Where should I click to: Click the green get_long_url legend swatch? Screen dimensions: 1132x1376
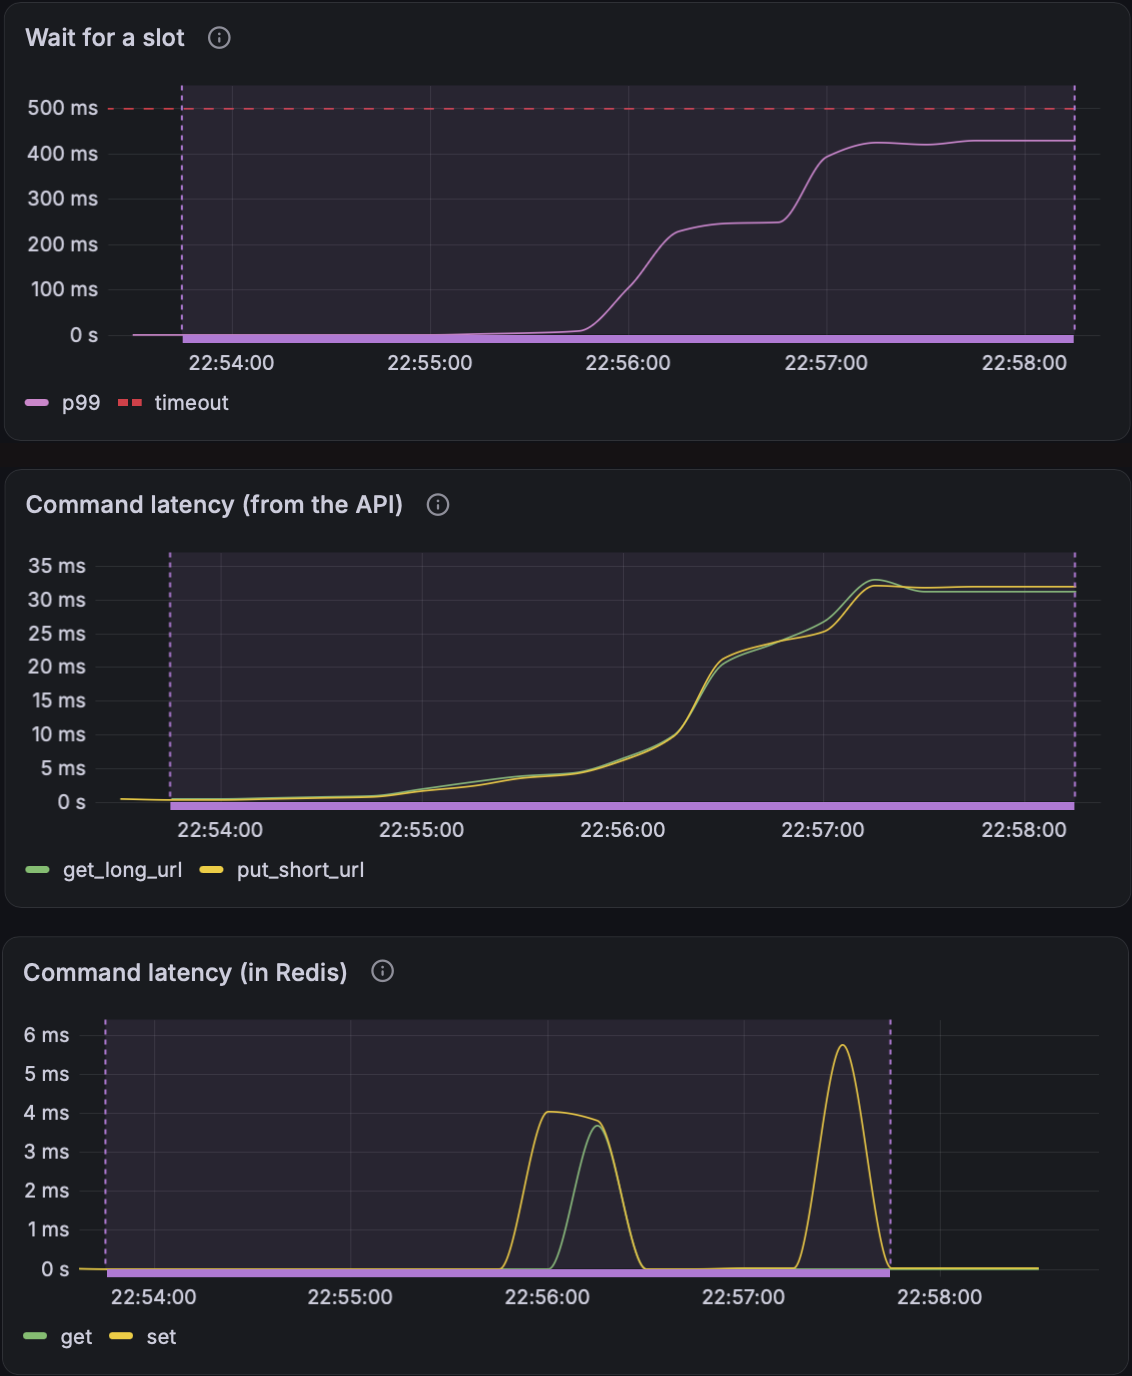coord(37,870)
